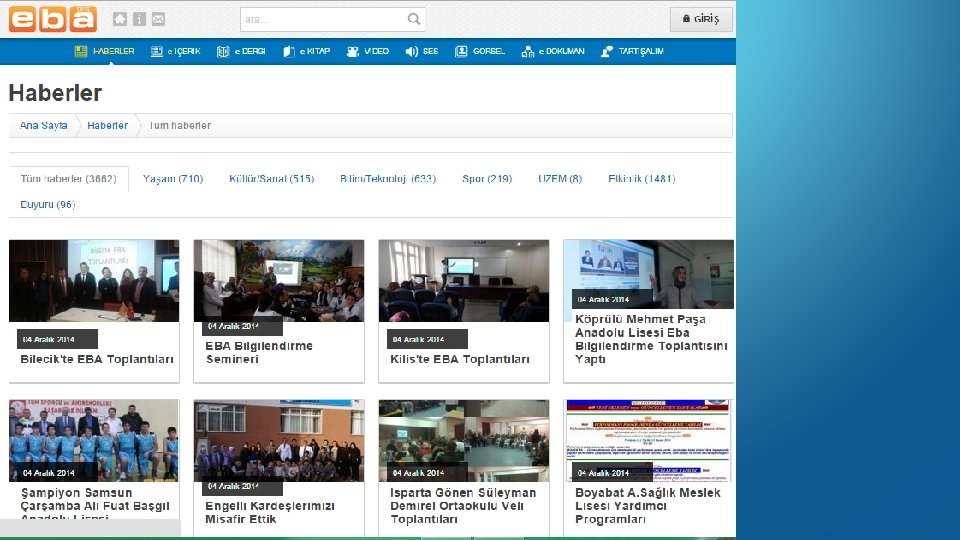Open e-DERGİ in the navigation bar
The height and width of the screenshot is (540, 960).
pyautogui.click(x=250, y=51)
